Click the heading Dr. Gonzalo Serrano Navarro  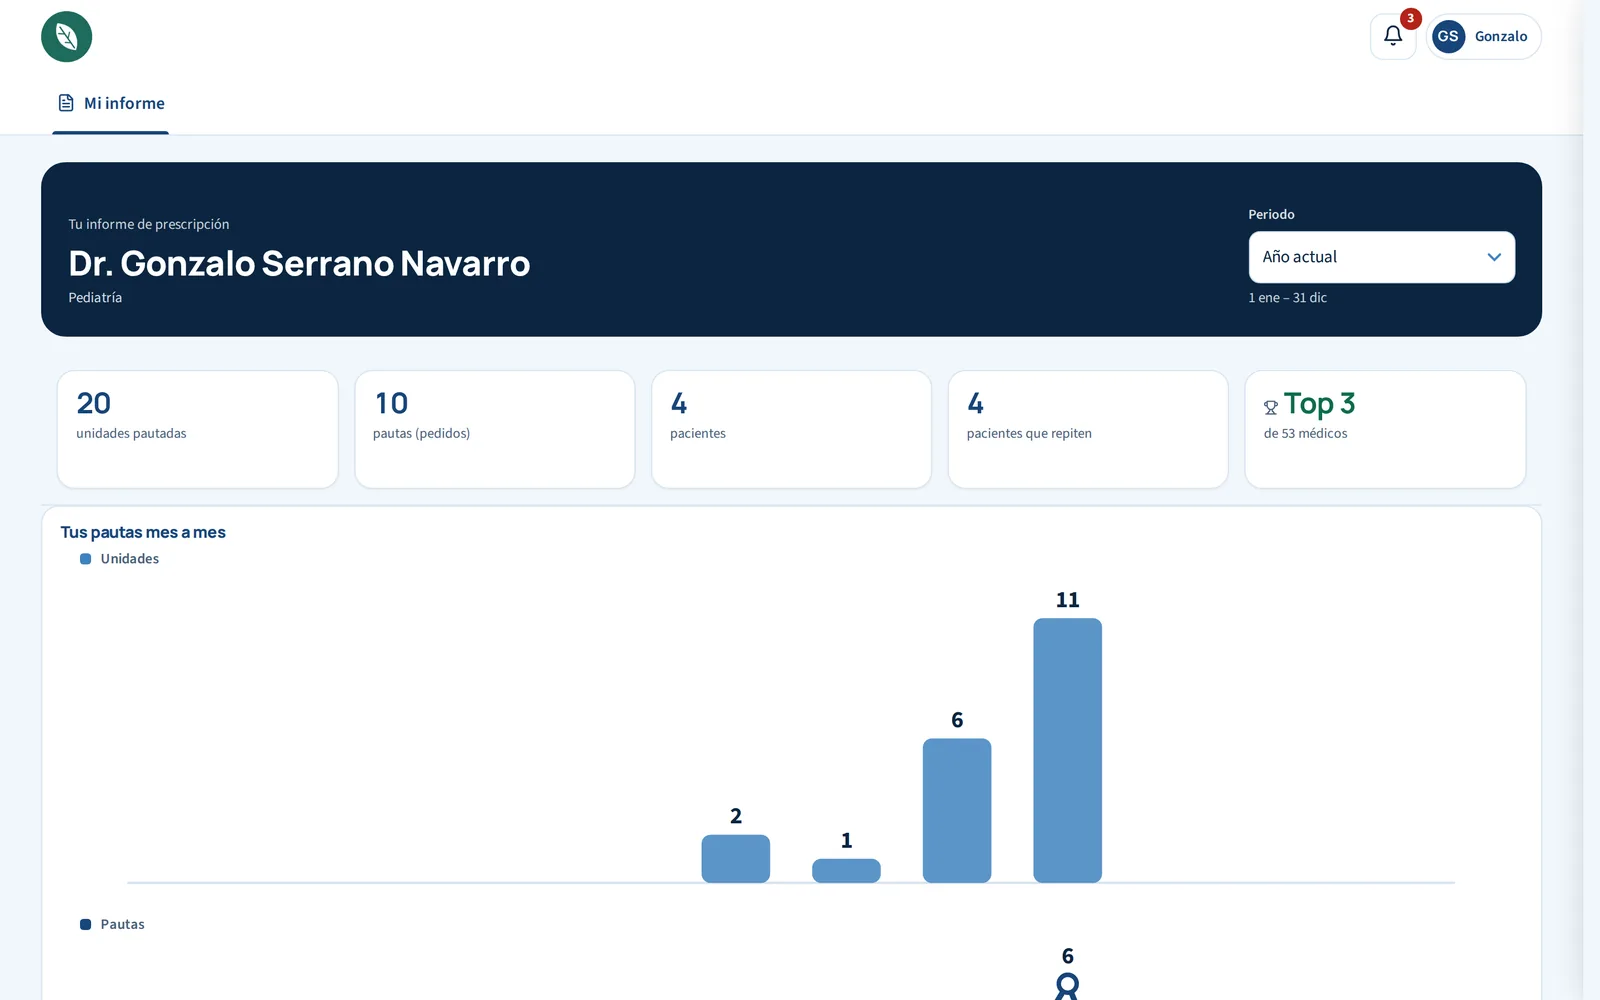(299, 263)
